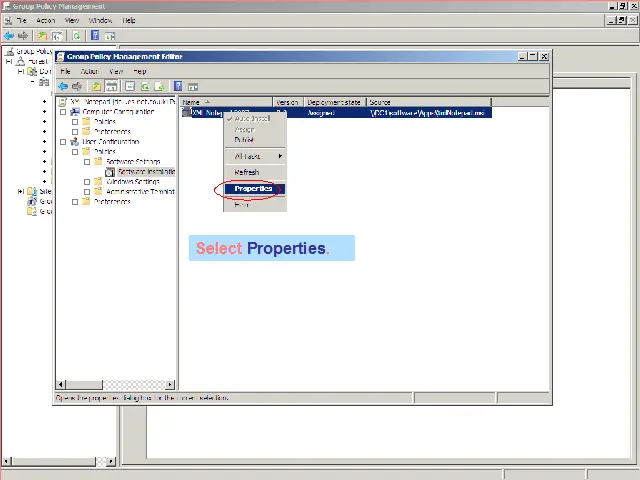Sort by the Deployment state column header
The height and width of the screenshot is (480, 640).
334,102
